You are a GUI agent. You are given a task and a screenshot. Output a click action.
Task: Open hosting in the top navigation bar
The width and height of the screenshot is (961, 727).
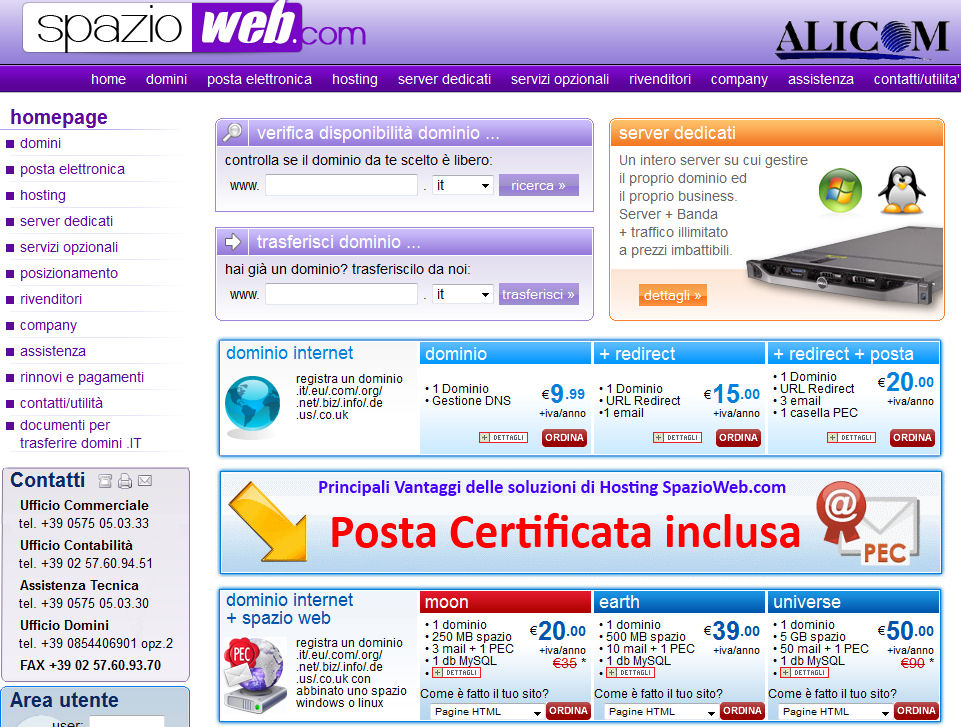pos(355,80)
